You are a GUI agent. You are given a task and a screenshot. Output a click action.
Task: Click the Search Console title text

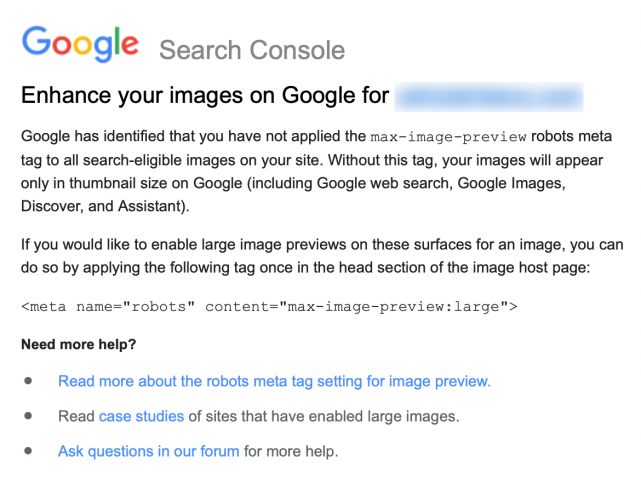click(251, 50)
